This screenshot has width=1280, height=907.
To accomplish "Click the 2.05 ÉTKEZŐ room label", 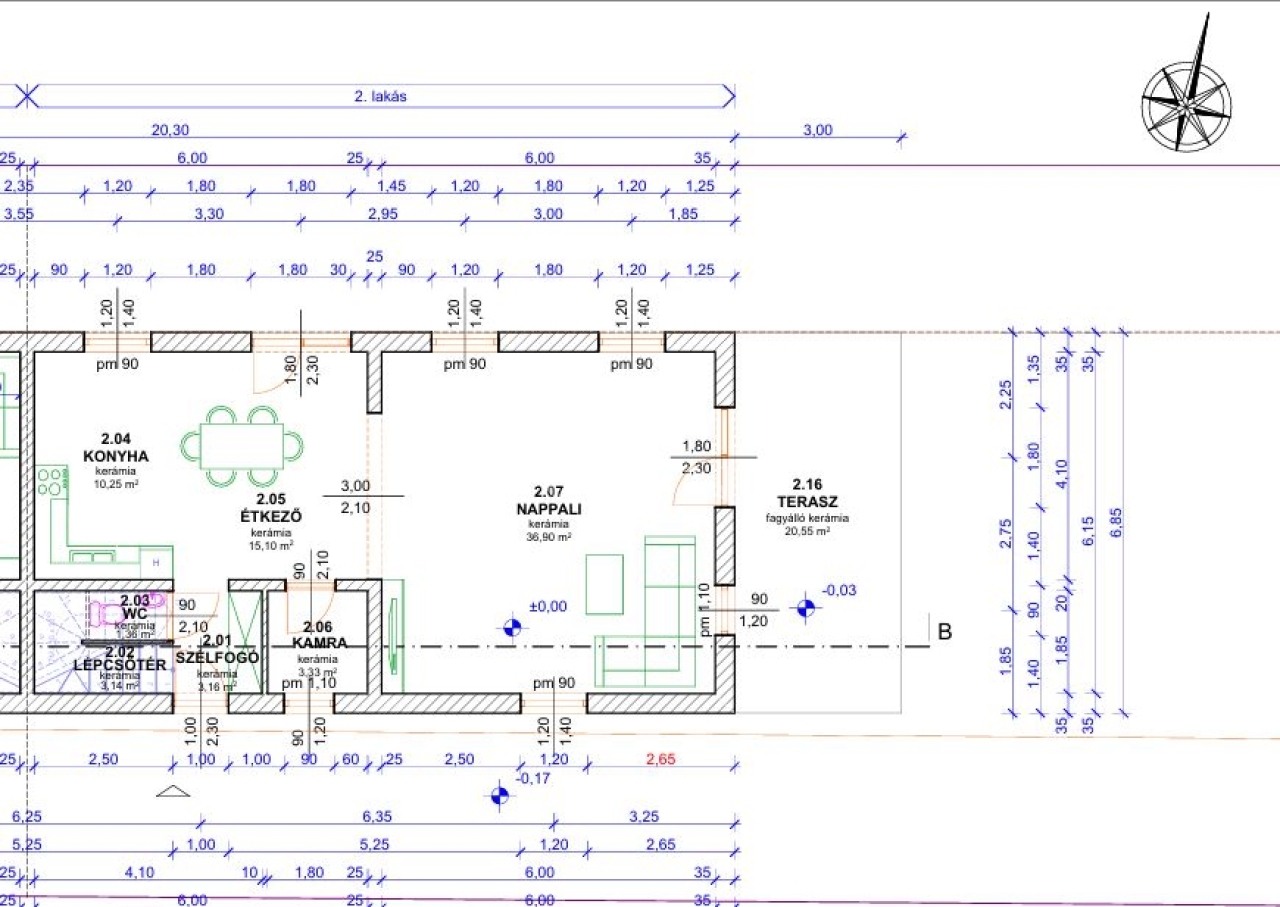I will (x=271, y=508).
